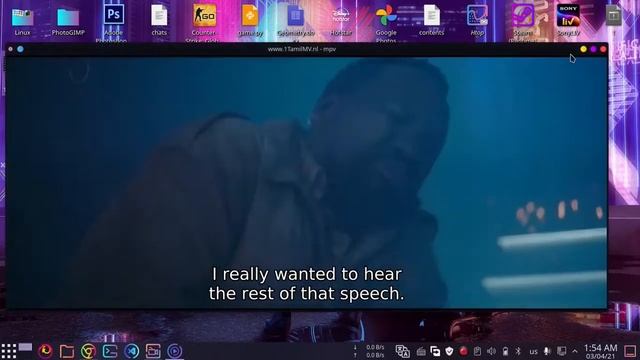The width and height of the screenshot is (640, 360).
Task: Open the clipboard tray icon
Action: pyautogui.click(x=477, y=351)
